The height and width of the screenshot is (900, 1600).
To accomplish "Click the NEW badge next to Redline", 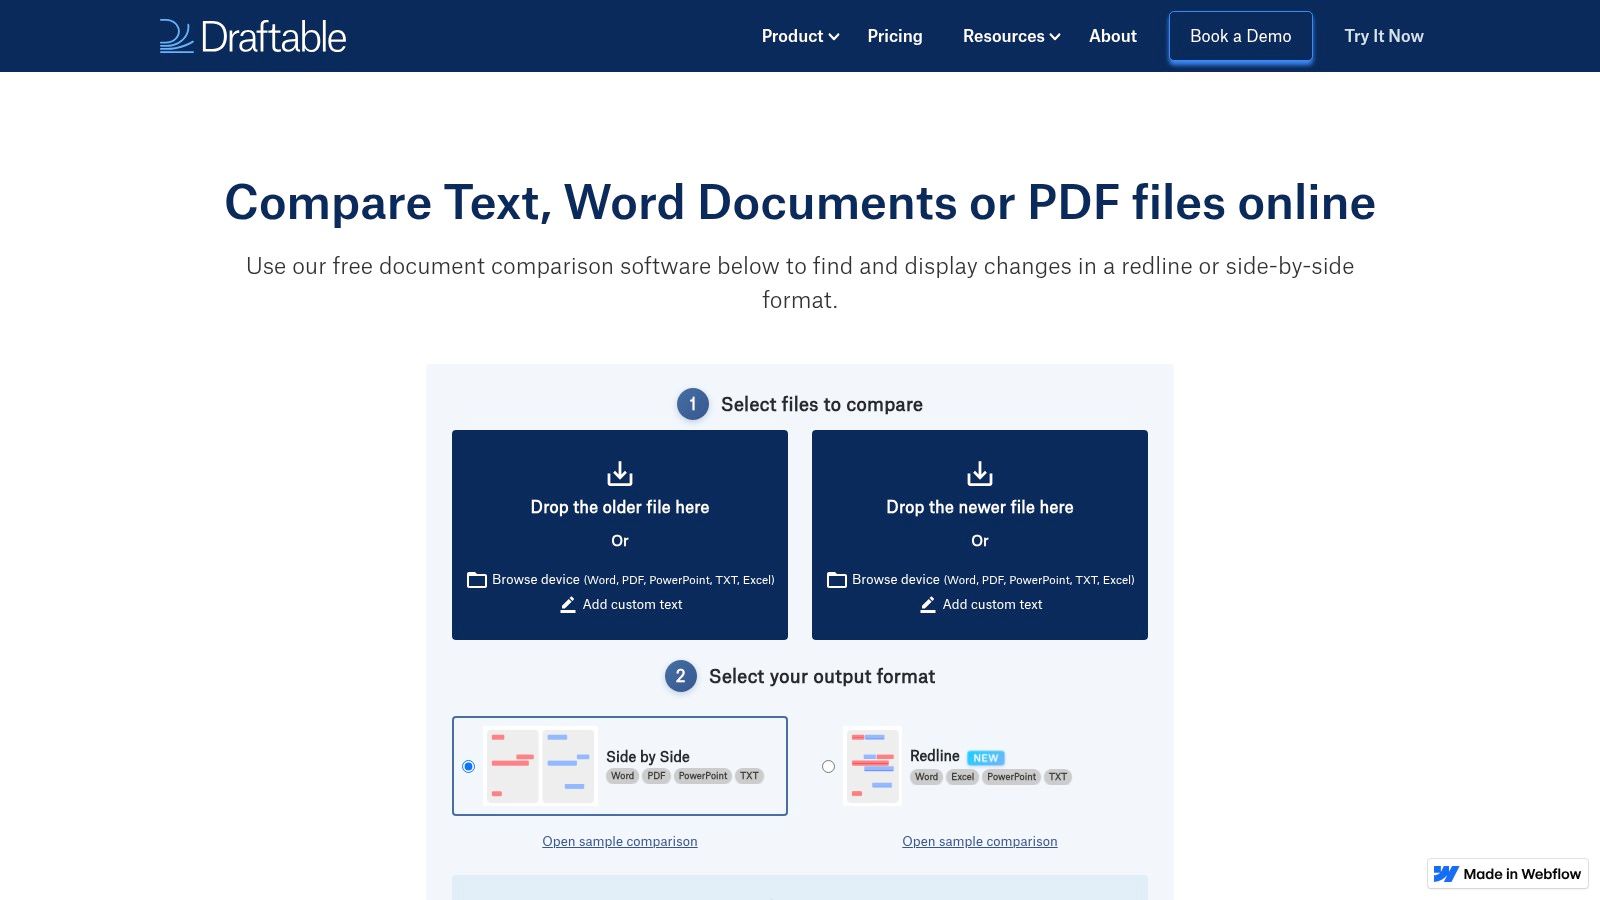I will click(984, 758).
